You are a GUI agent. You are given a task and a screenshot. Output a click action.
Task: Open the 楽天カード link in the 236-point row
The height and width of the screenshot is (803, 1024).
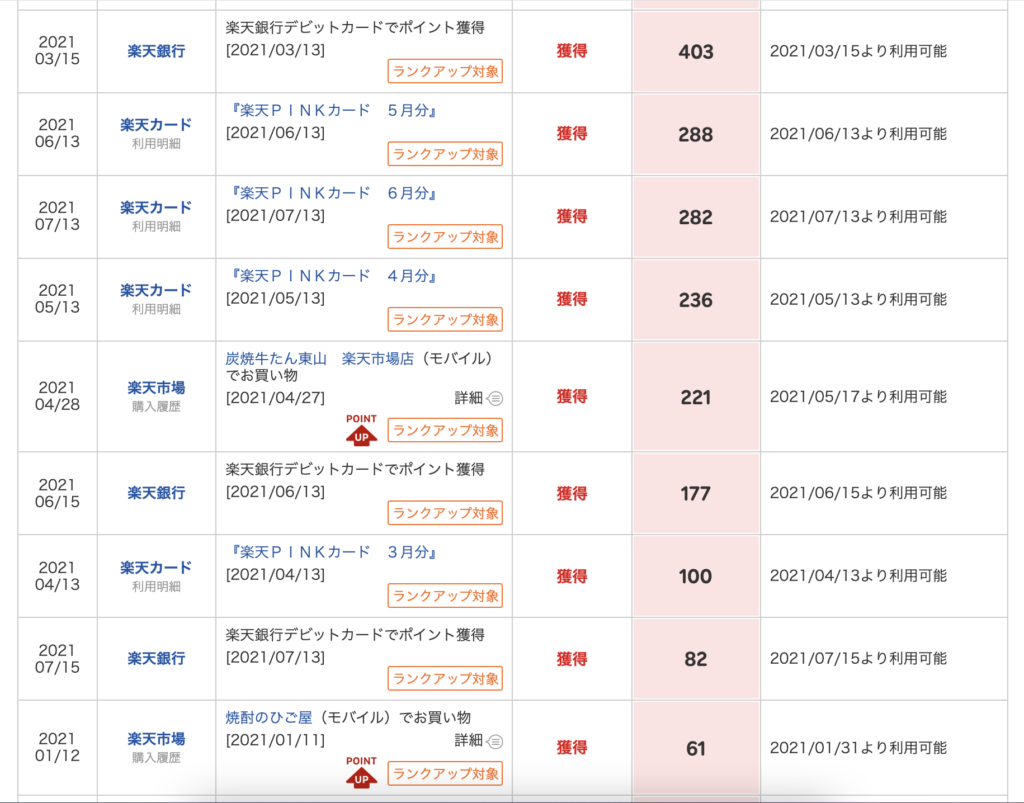[156, 291]
